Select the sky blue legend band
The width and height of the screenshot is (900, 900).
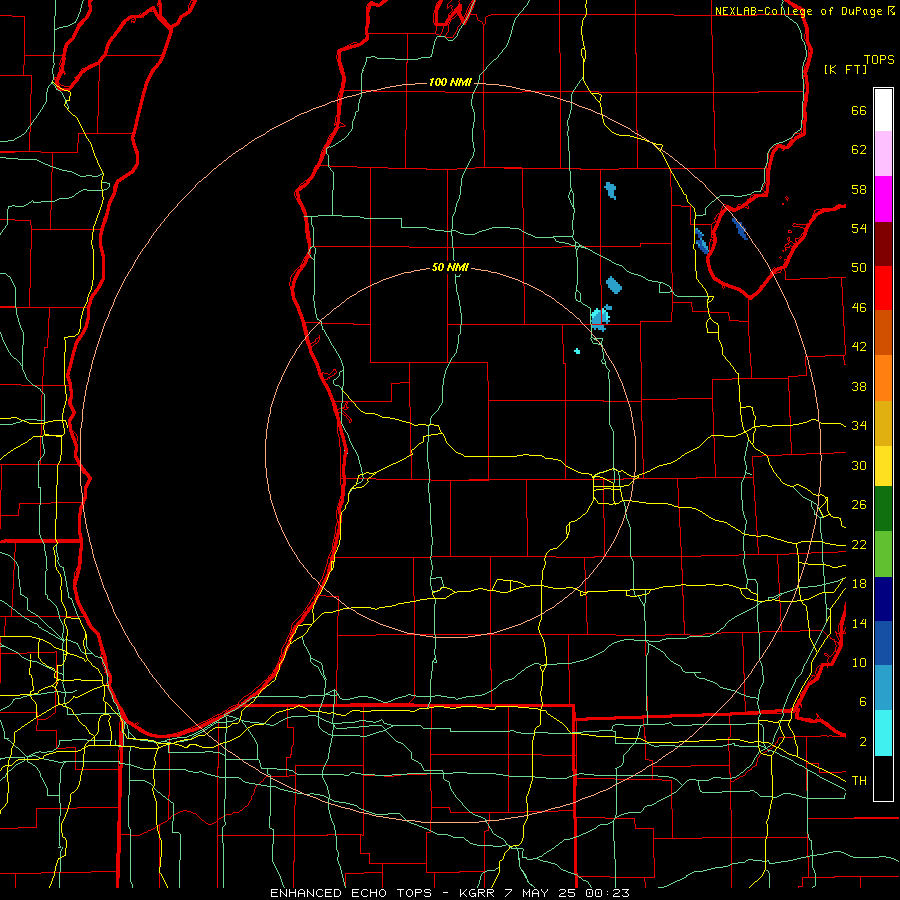[x=883, y=688]
